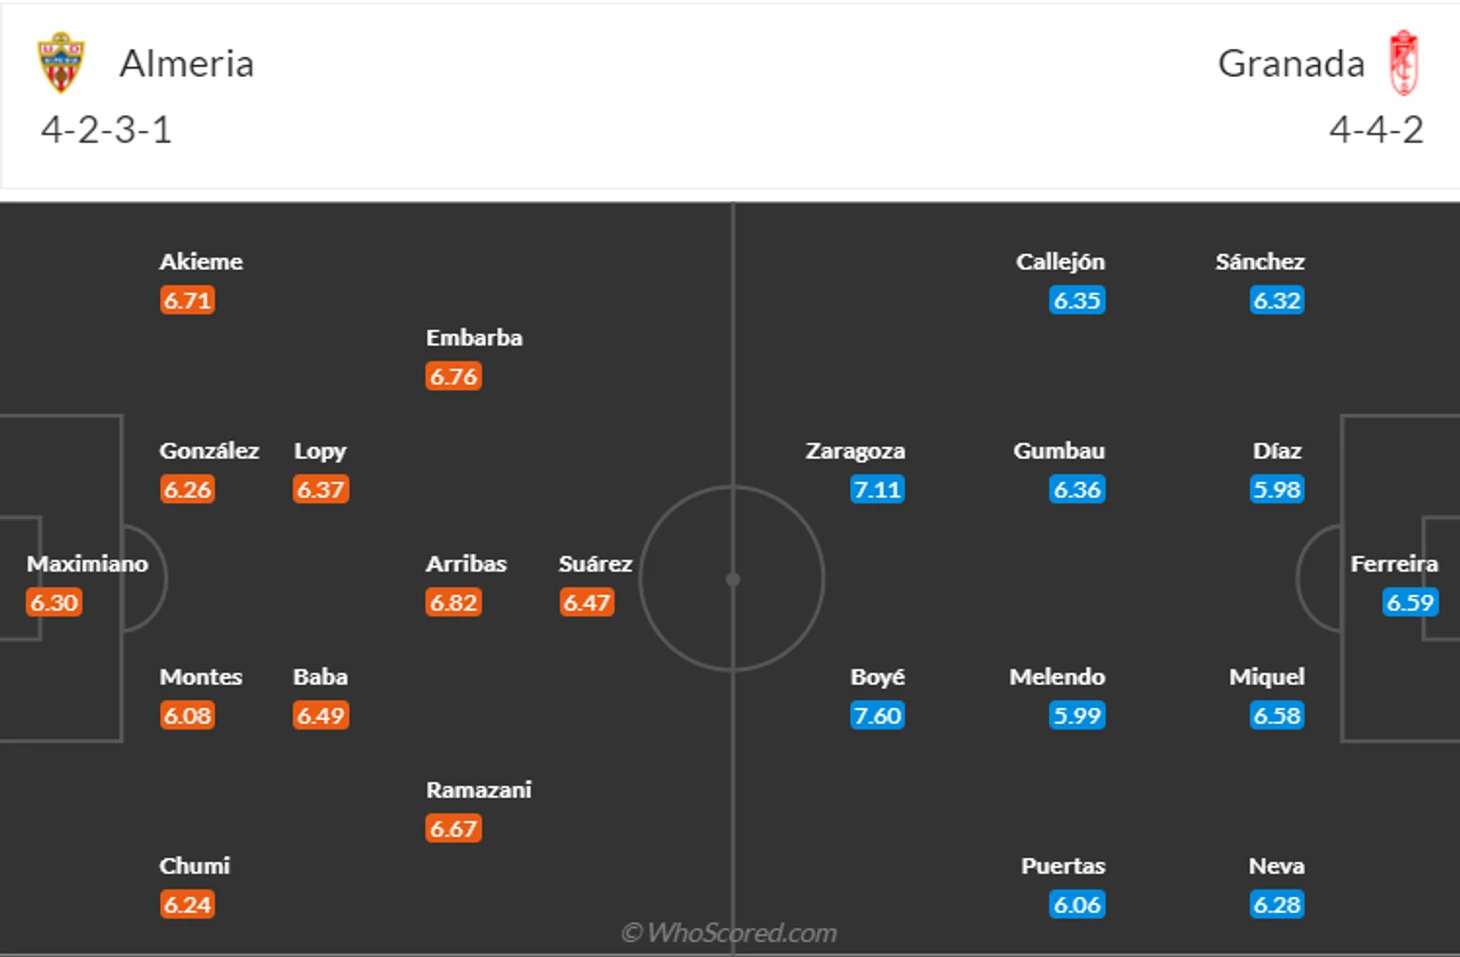Click Puertas's 6.06 rating badge
Screen dimensions: 1460x957
1077,904
